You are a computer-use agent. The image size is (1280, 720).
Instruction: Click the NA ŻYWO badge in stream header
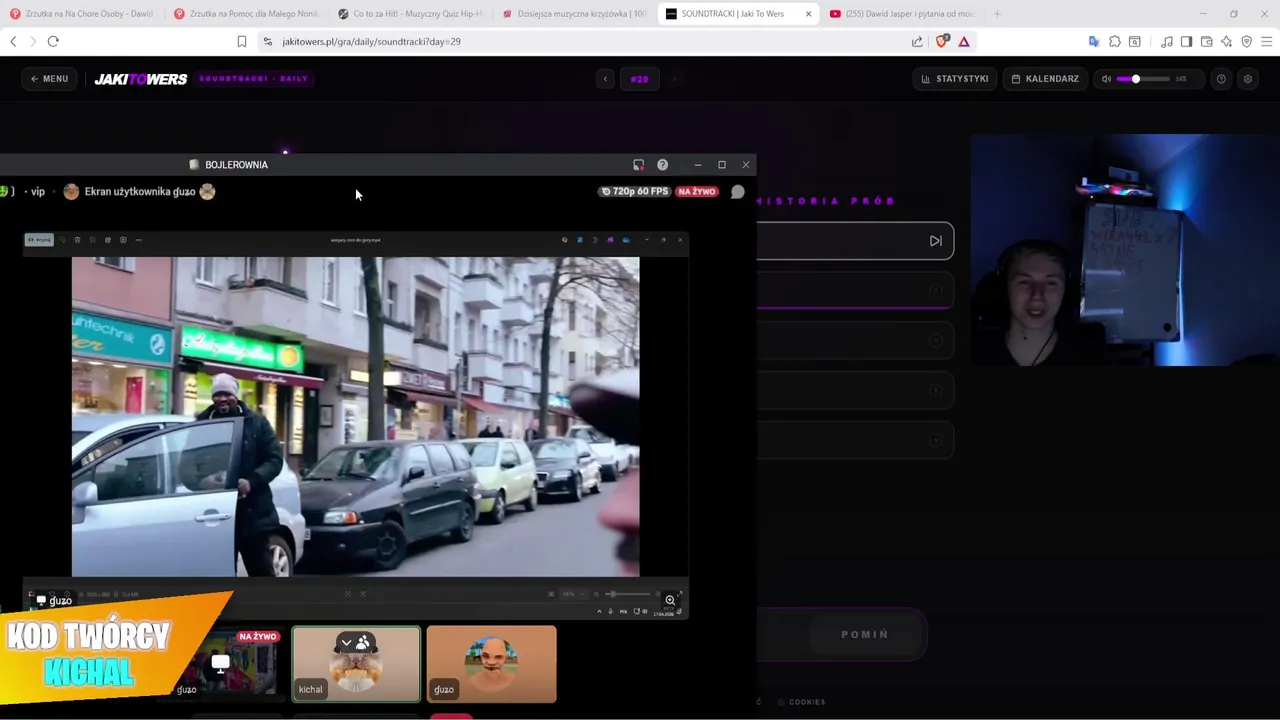point(697,191)
